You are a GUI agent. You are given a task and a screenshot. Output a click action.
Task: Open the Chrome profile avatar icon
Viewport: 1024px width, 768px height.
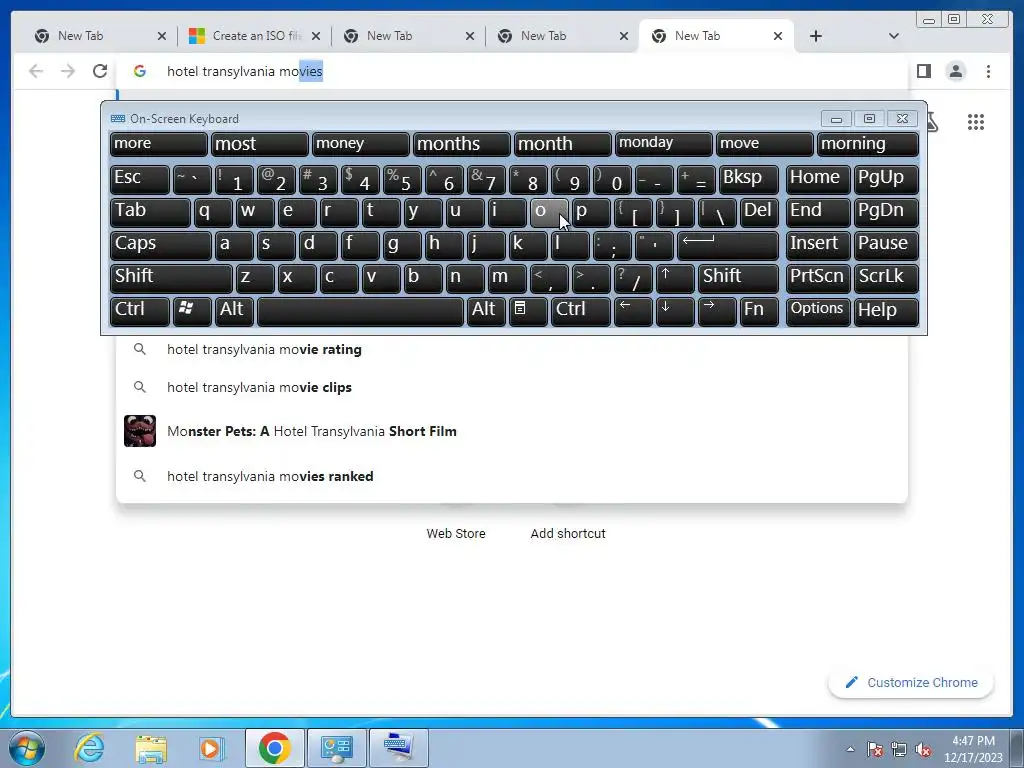click(955, 71)
